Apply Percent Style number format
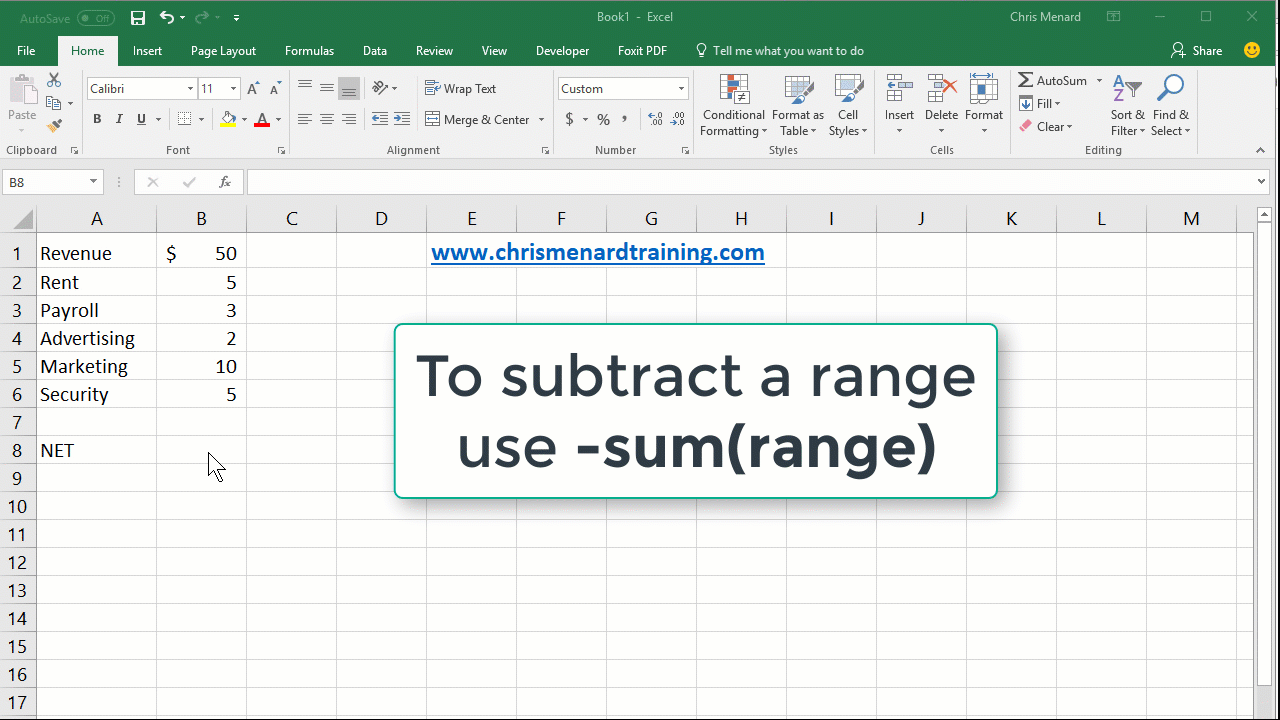 pyautogui.click(x=603, y=119)
